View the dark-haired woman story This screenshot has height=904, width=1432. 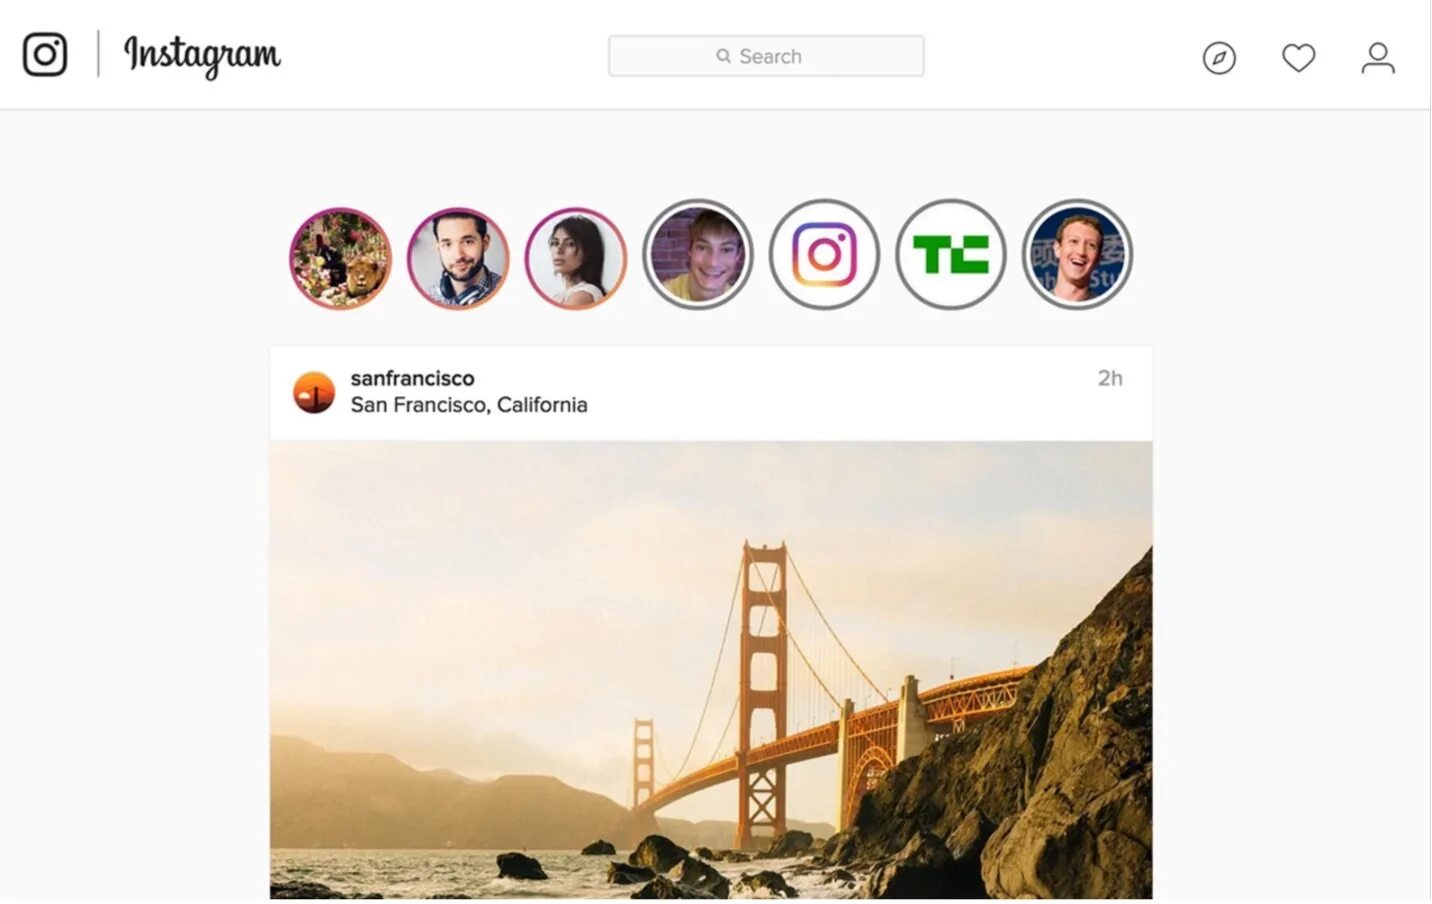[x=576, y=258]
